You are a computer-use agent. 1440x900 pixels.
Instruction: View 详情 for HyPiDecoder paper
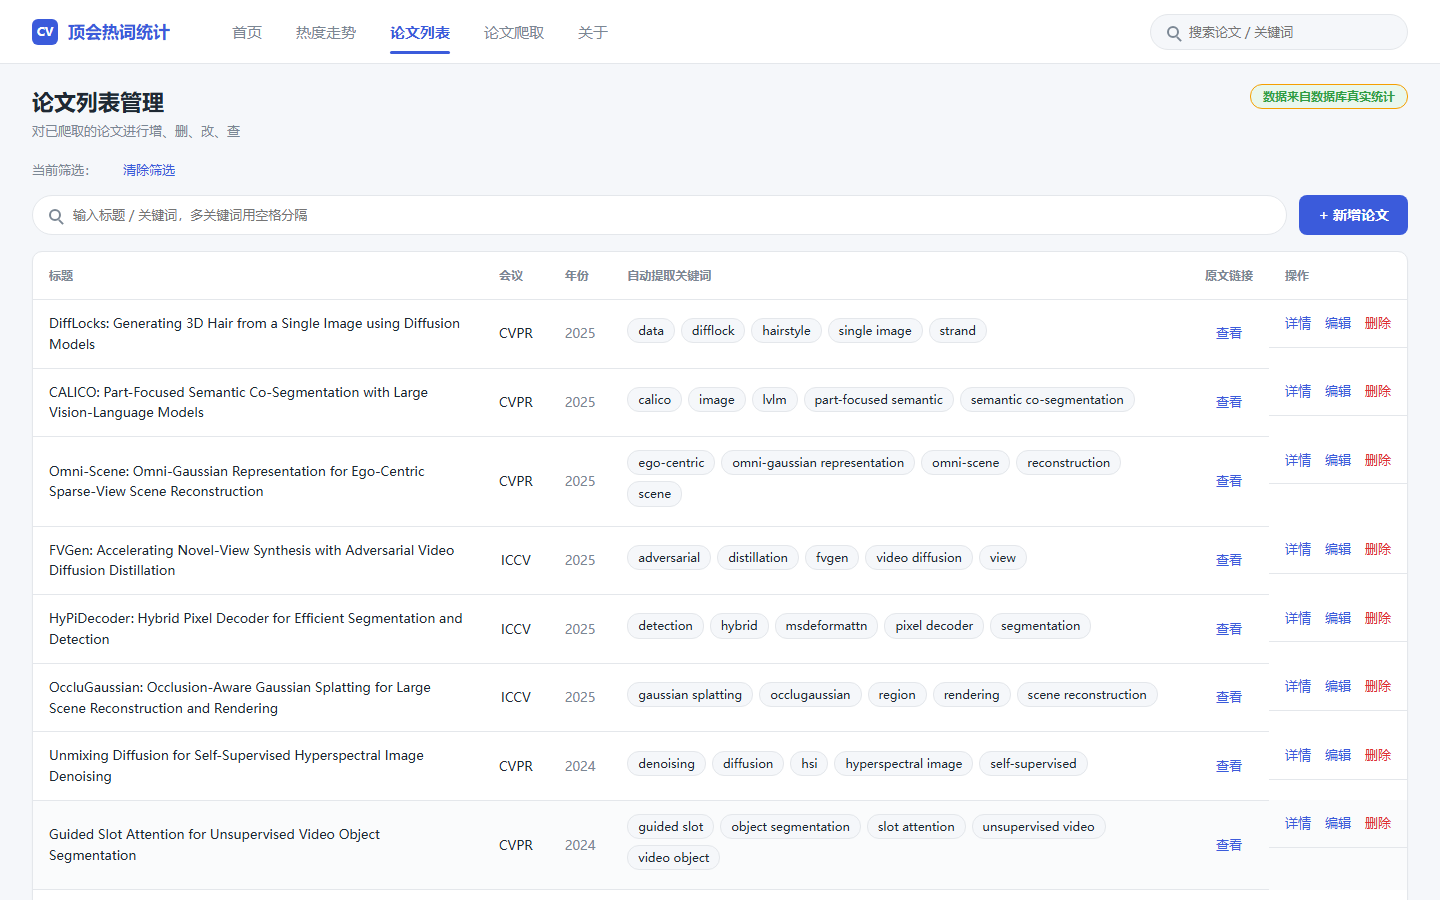pos(1298,618)
